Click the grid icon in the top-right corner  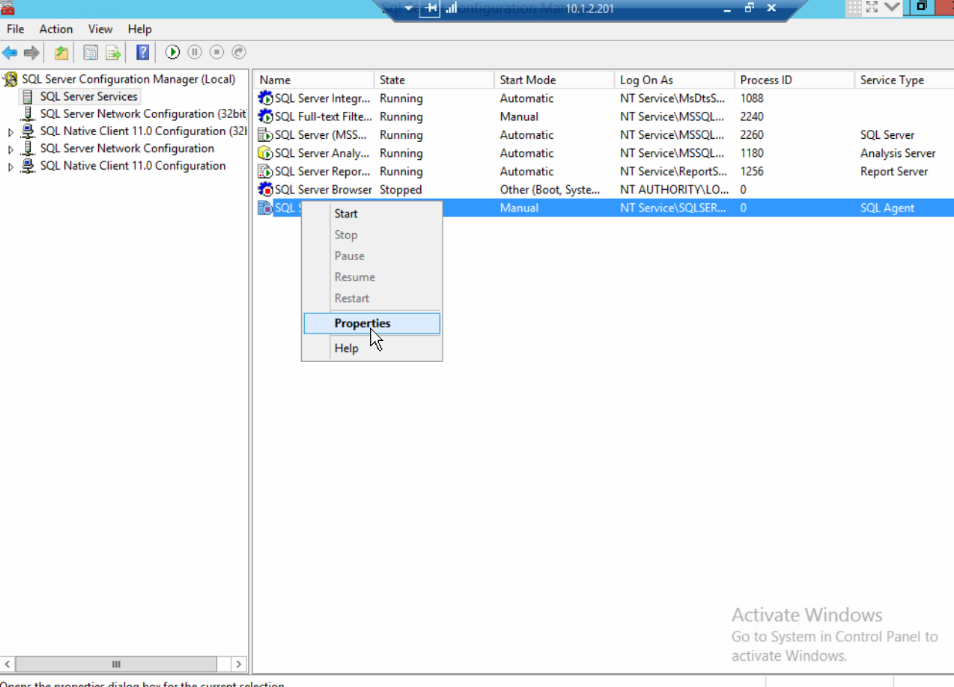tap(854, 7)
